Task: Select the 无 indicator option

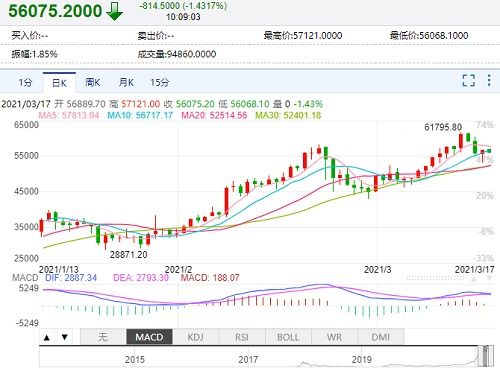Action: (x=103, y=337)
